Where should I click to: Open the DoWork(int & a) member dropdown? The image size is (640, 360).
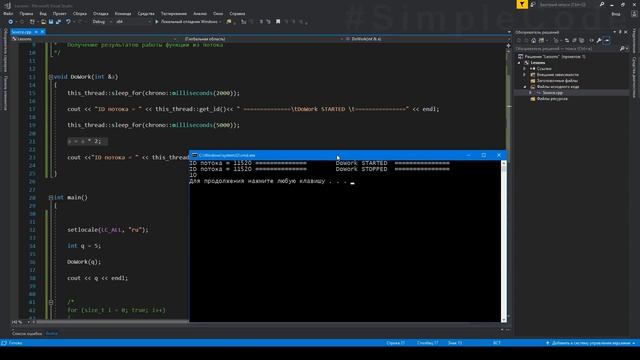pyautogui.click(x=426, y=39)
